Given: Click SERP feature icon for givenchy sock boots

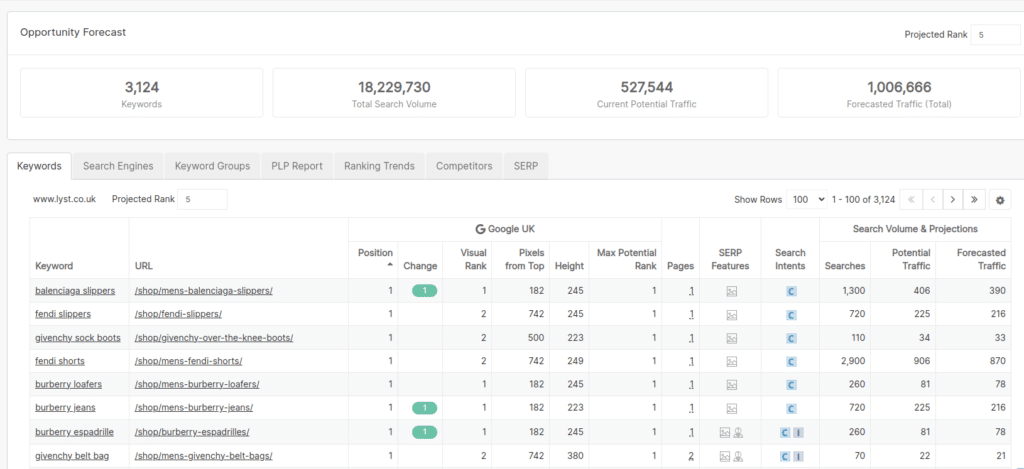Looking at the screenshot, I should pyautogui.click(x=731, y=338).
